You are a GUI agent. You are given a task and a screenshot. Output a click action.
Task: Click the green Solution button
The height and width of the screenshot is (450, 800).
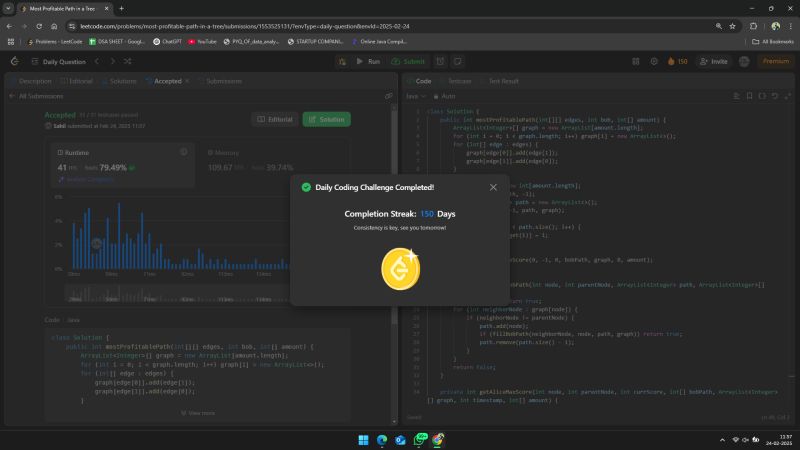[x=327, y=119]
